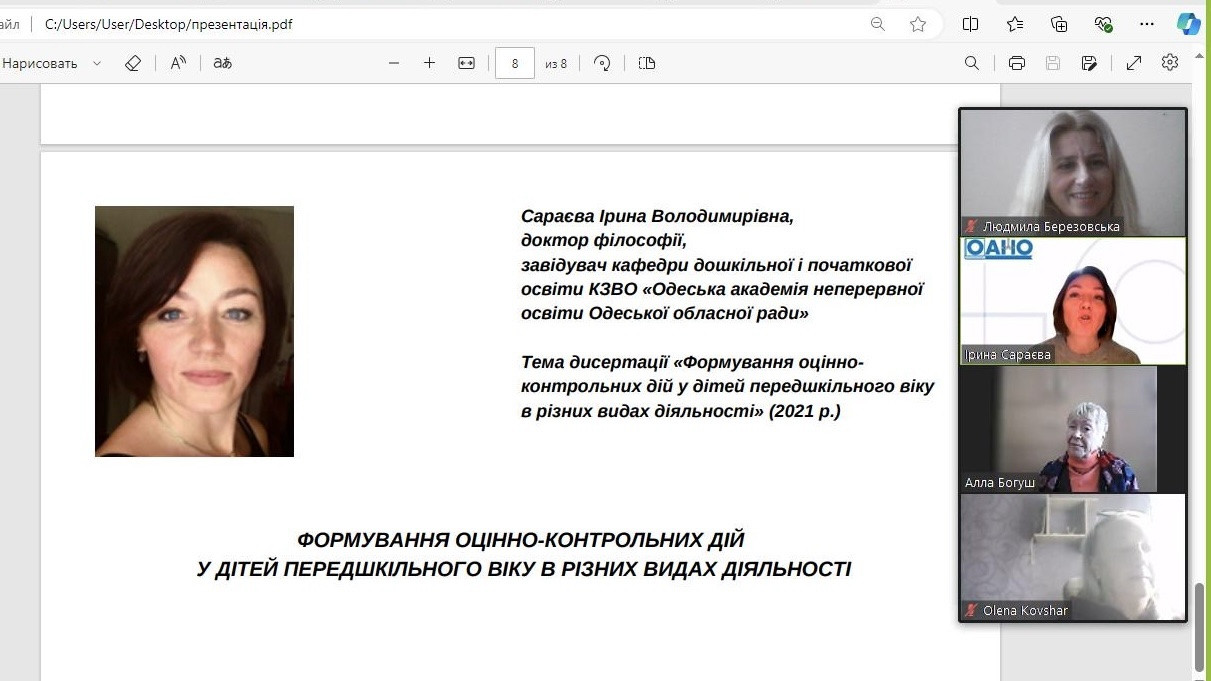Open PDF settings gear
Viewport: 1211px width, 681px height.
1170,63
